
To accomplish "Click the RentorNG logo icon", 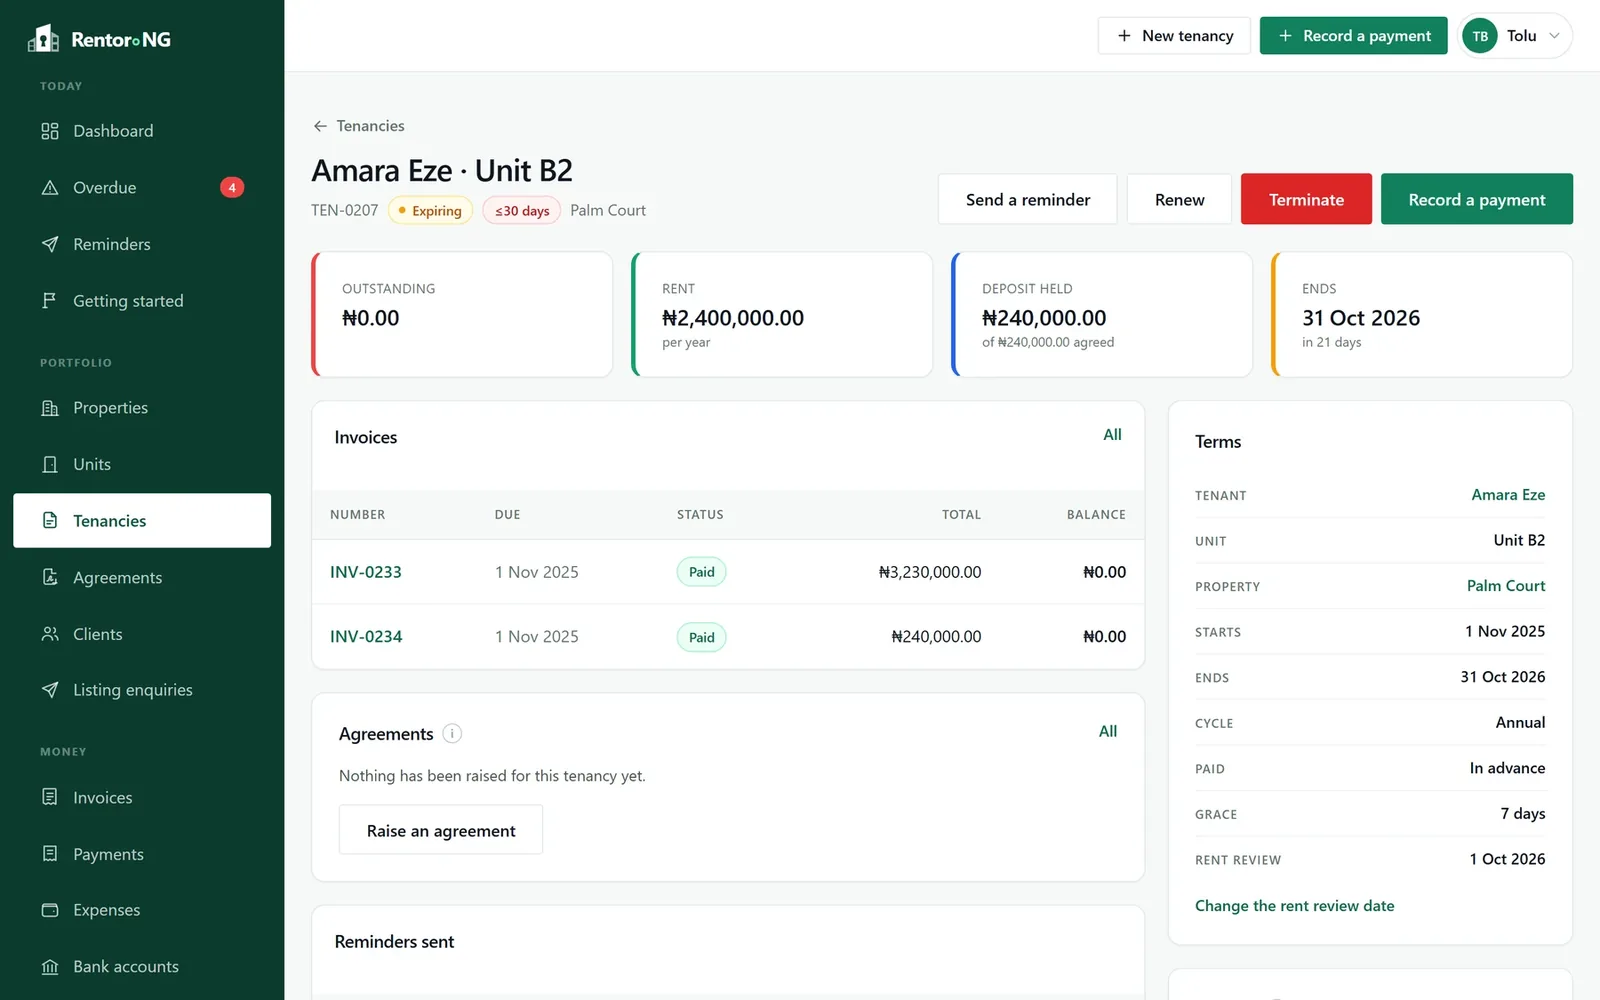I will [x=44, y=38].
